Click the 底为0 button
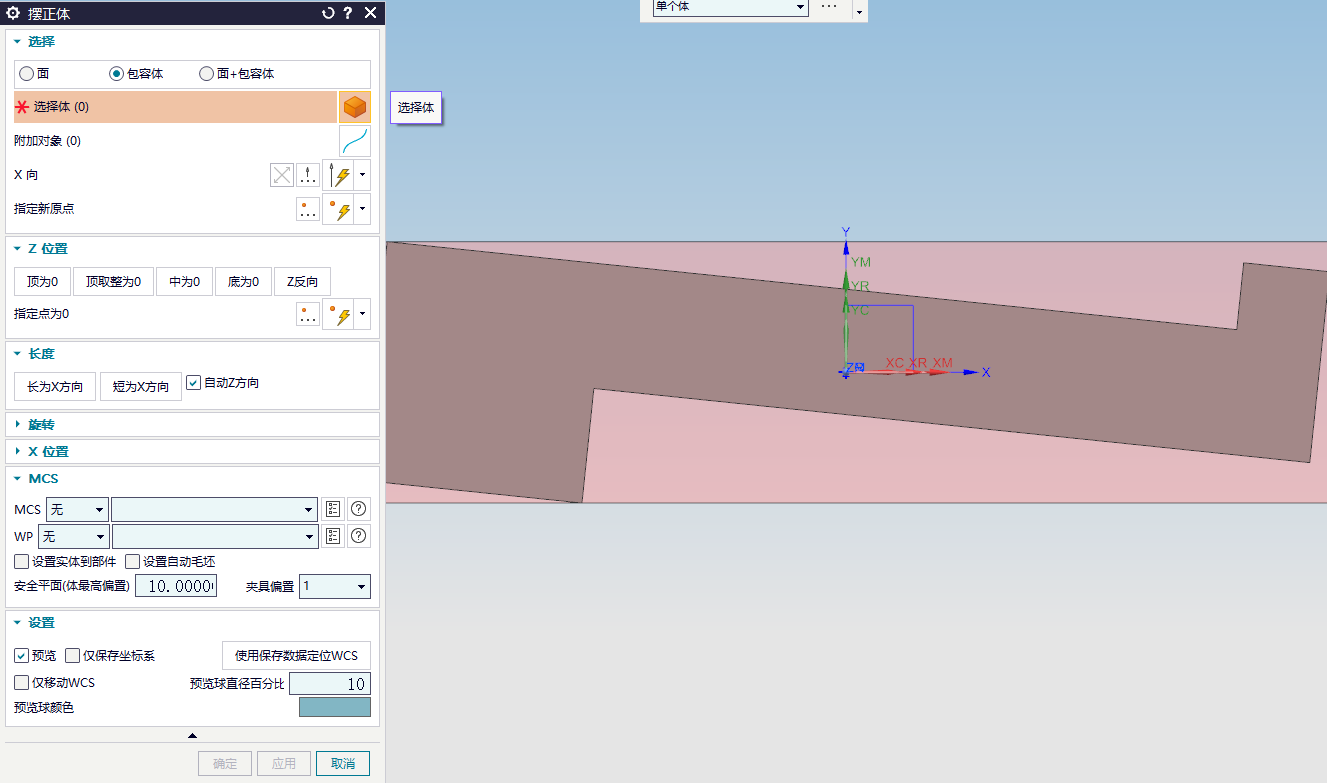 (x=243, y=282)
